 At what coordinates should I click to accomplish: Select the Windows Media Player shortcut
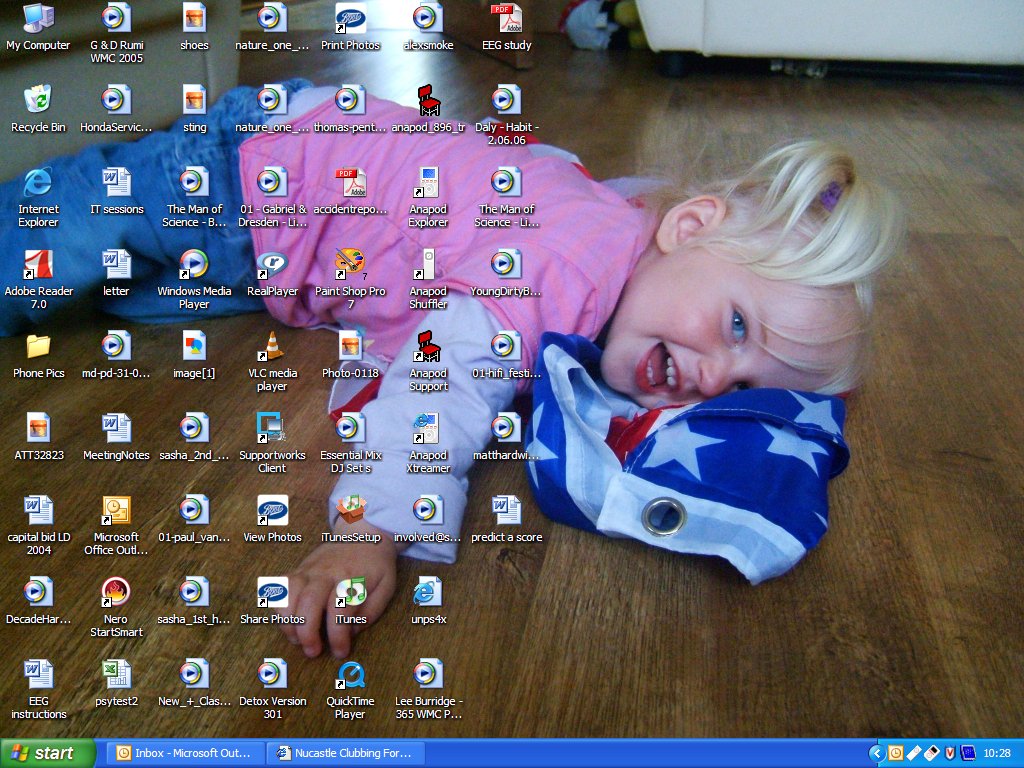(x=194, y=264)
